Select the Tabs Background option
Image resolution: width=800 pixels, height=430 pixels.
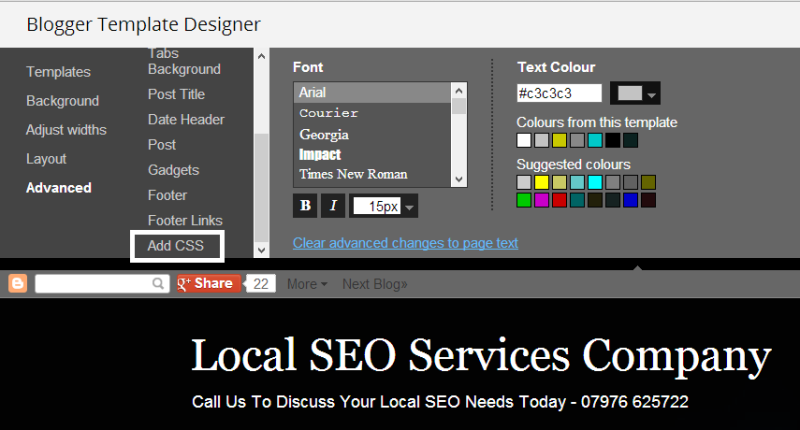click(184, 61)
